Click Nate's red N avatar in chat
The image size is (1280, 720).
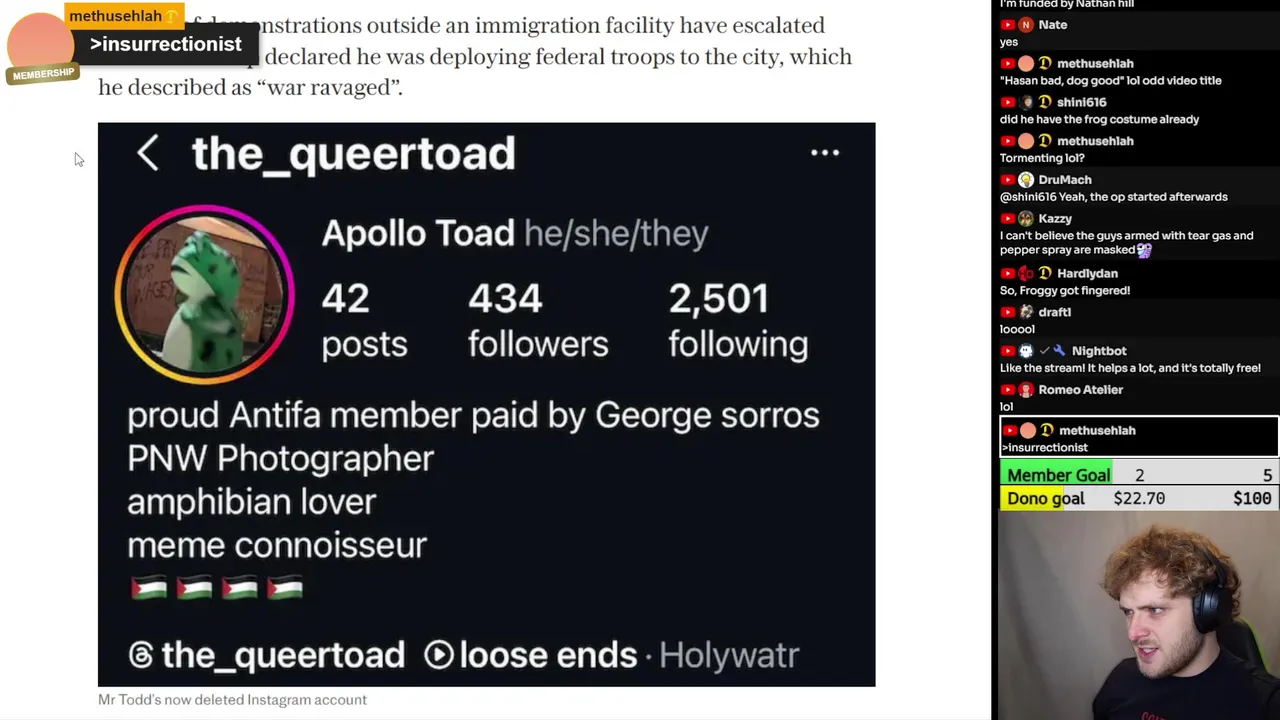[x=1026, y=25]
